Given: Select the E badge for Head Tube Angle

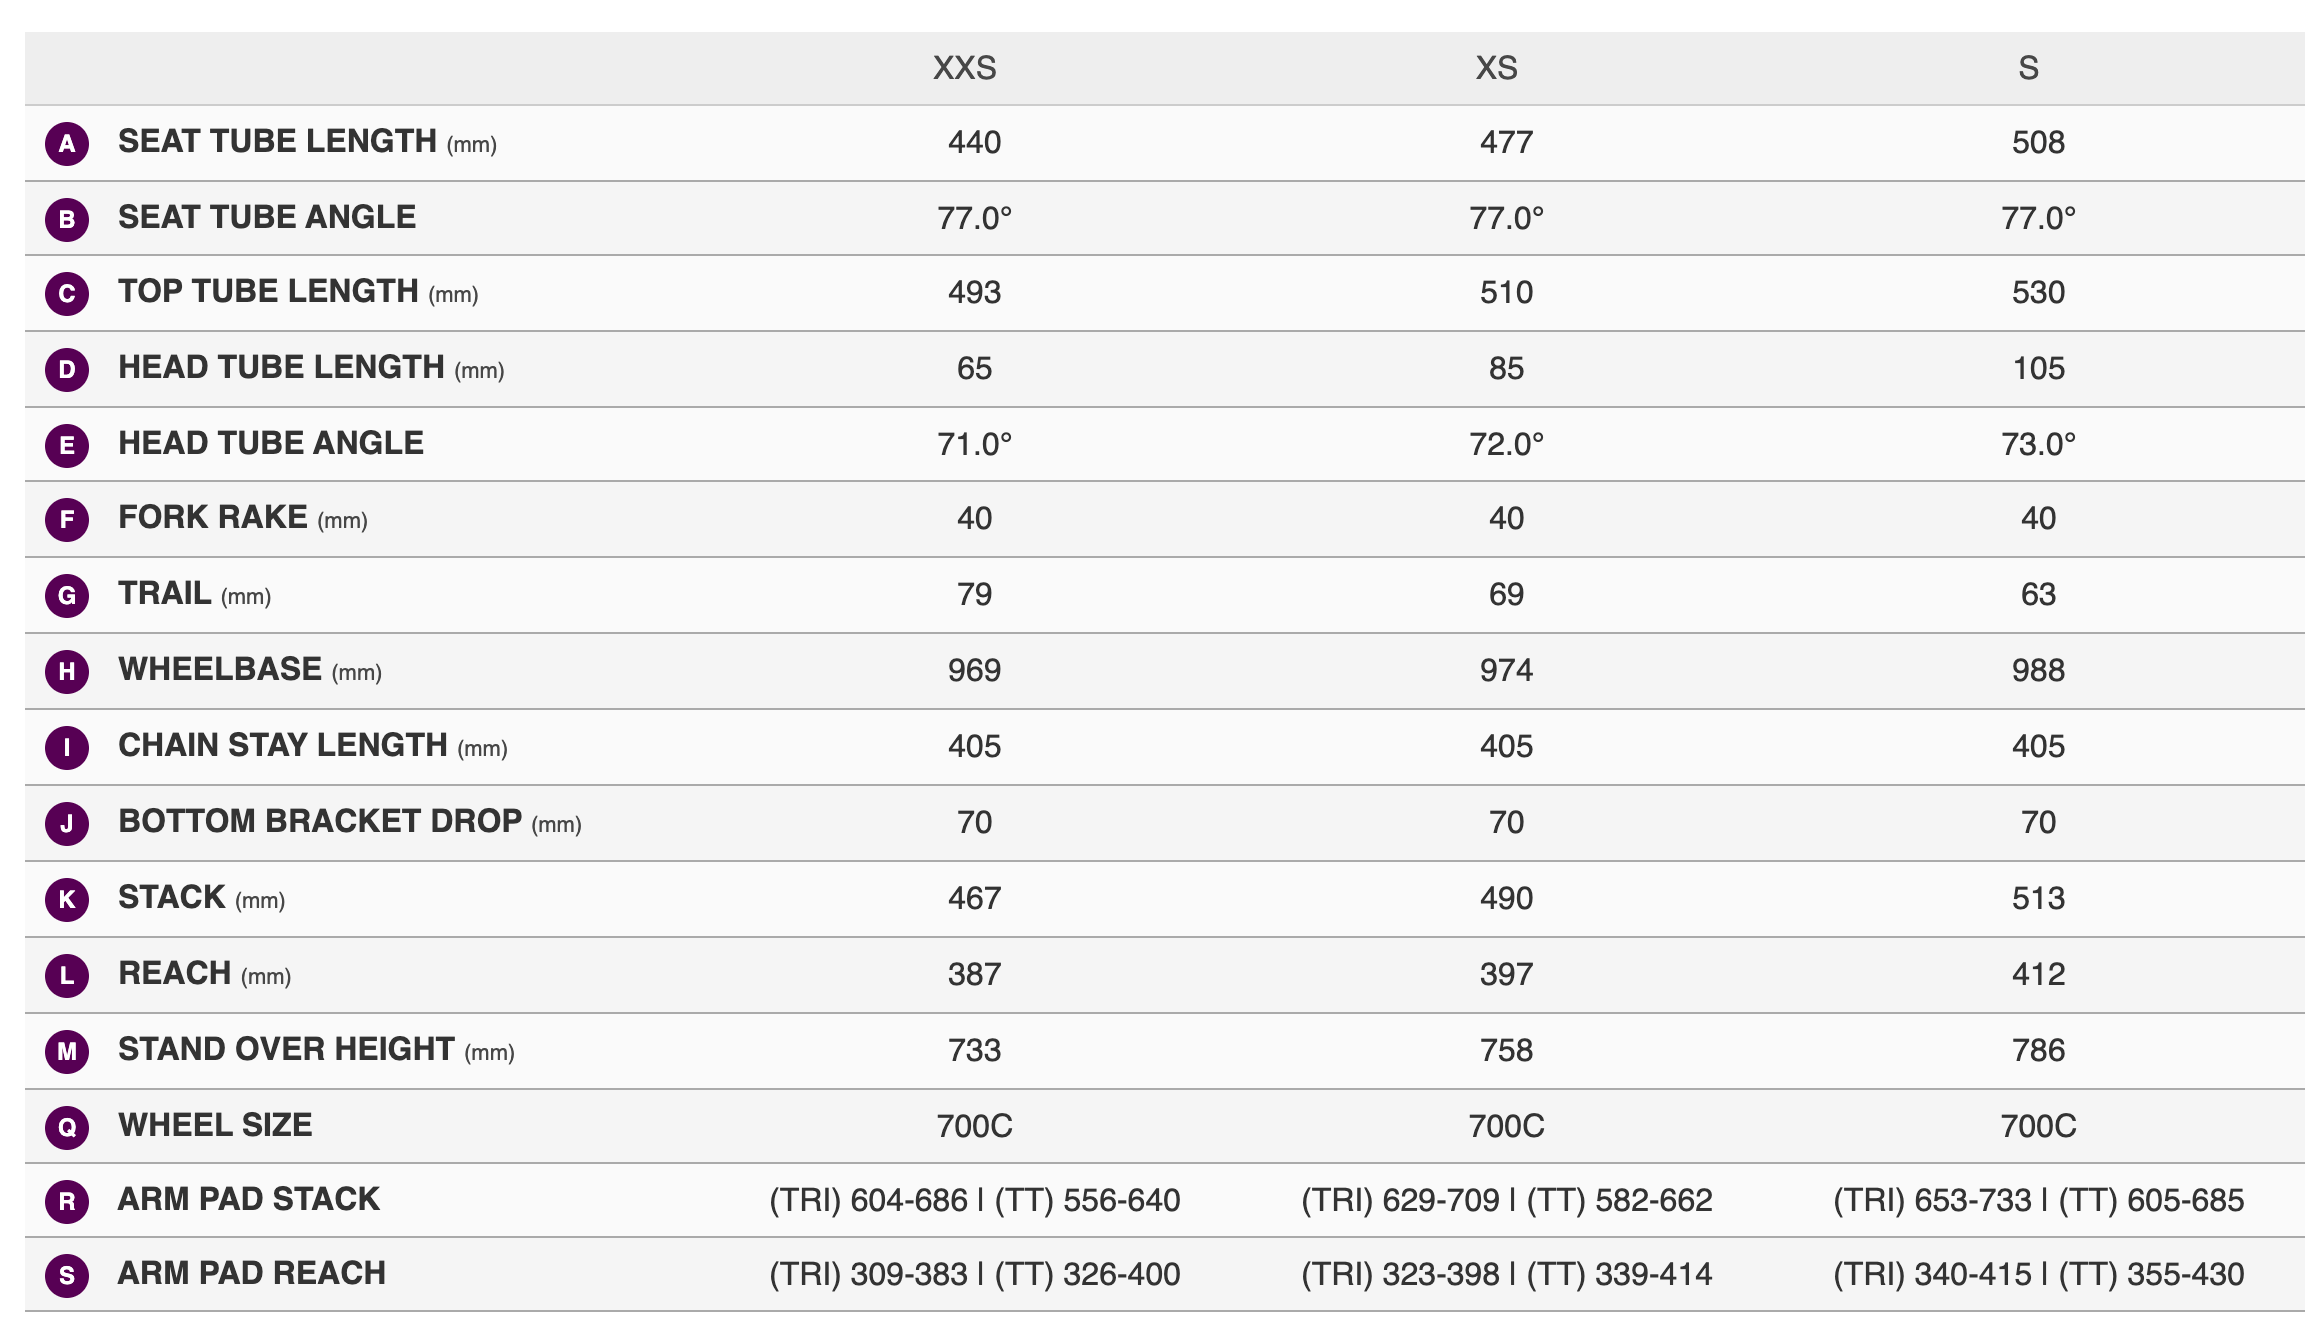Looking at the screenshot, I should (67, 445).
